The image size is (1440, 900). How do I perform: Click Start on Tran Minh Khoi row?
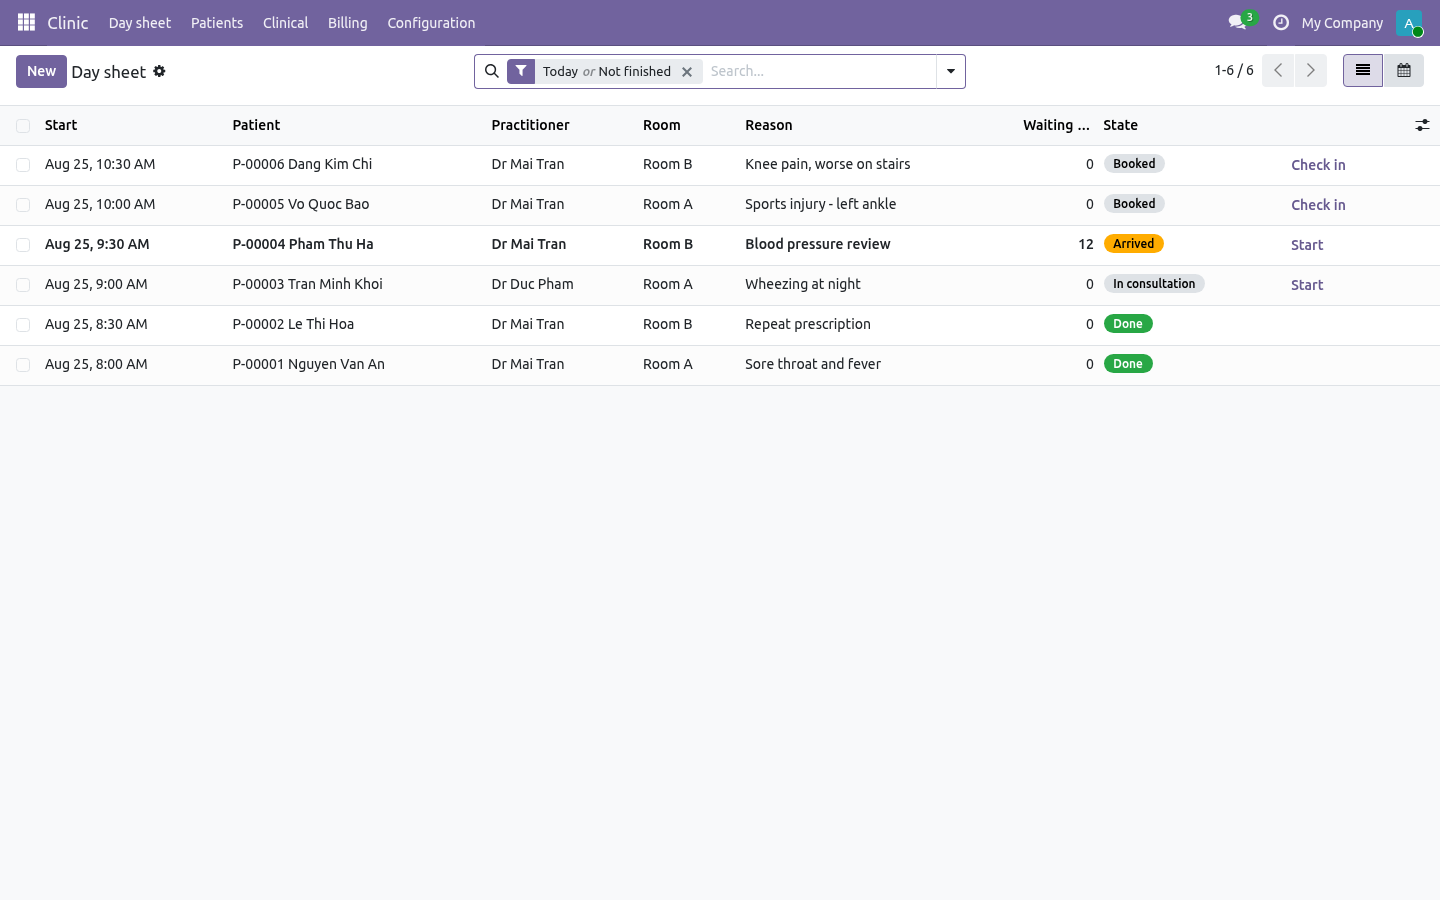pyautogui.click(x=1307, y=285)
